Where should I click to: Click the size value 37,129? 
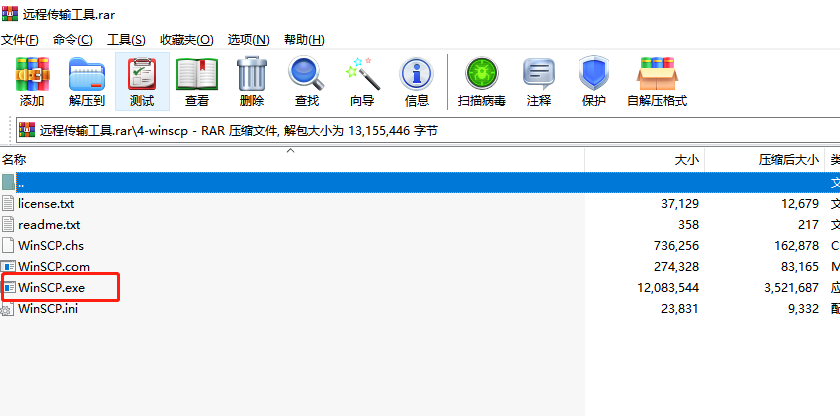680,203
